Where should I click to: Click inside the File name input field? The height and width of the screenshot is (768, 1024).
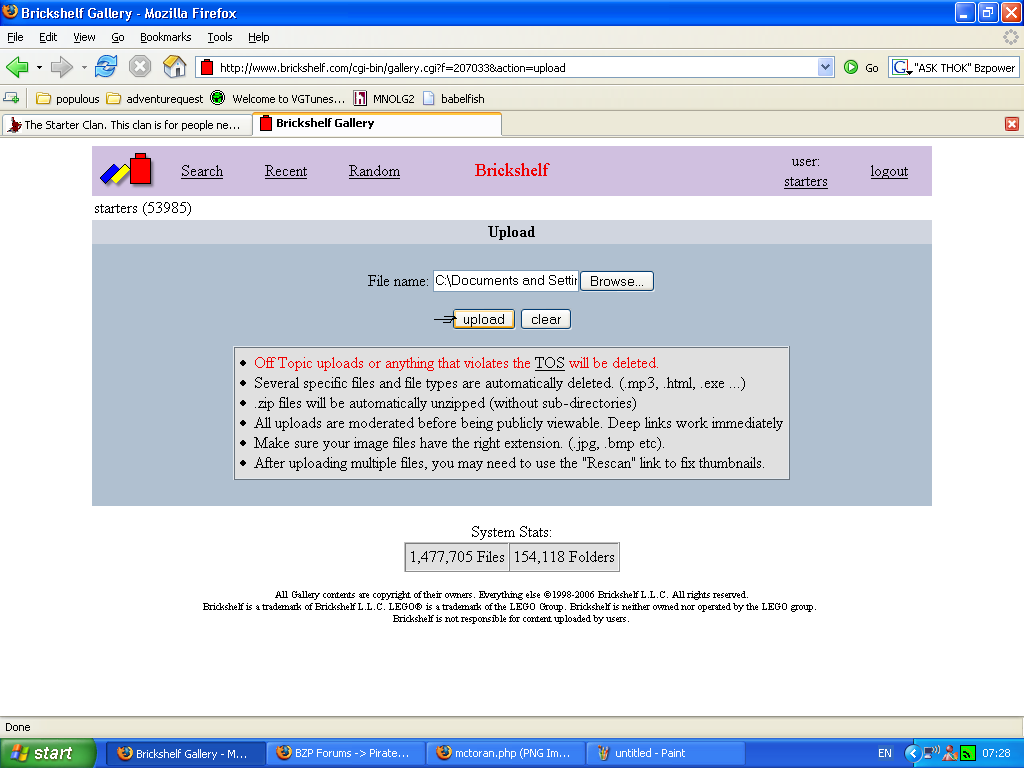(505, 281)
